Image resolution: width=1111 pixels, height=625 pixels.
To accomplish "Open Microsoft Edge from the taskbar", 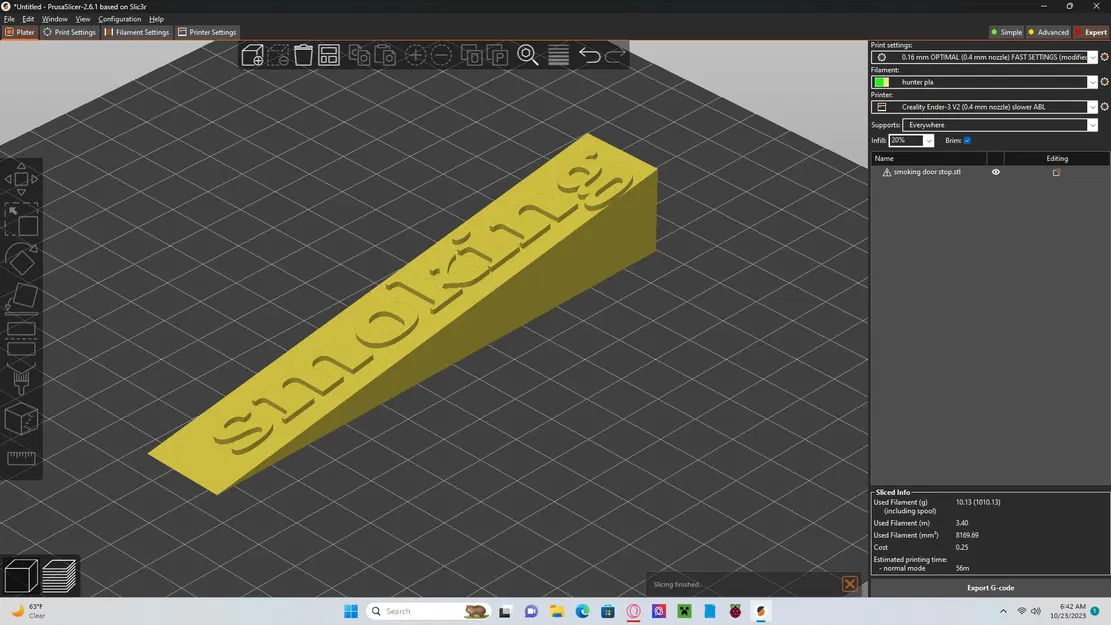I will click(582, 611).
